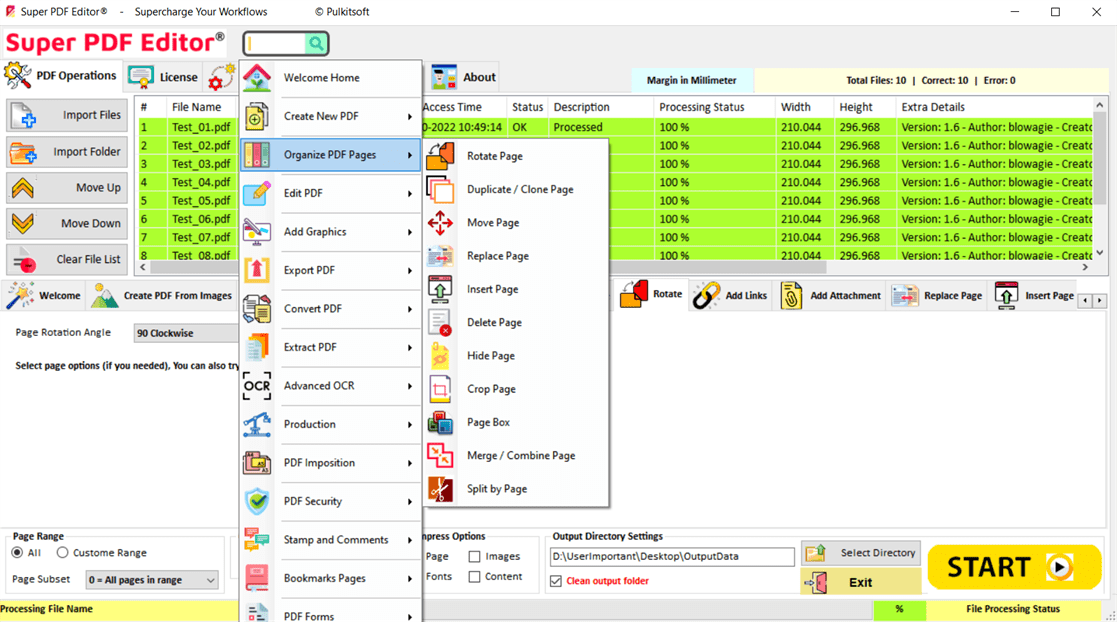Select the All page range radio button
Viewport: 1117px width, 622px height.
18,553
